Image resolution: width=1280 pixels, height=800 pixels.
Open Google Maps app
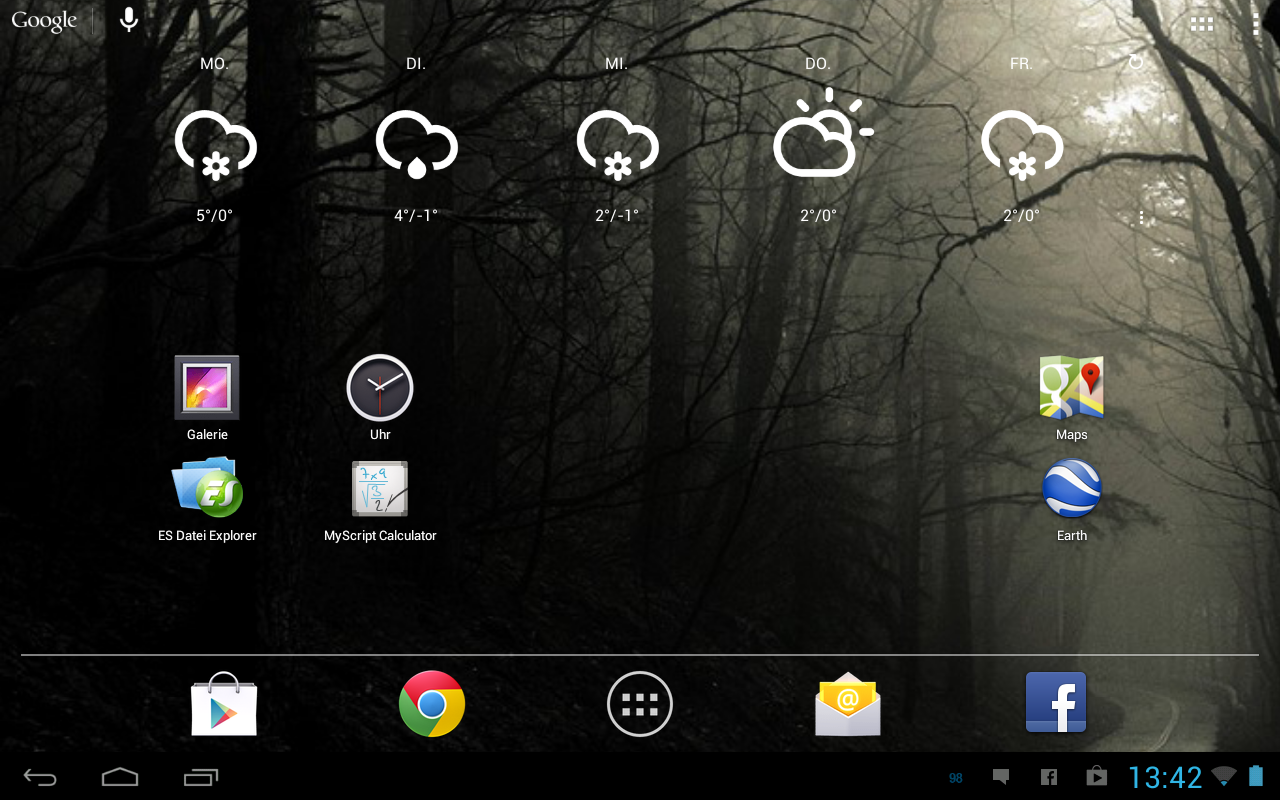point(1071,388)
